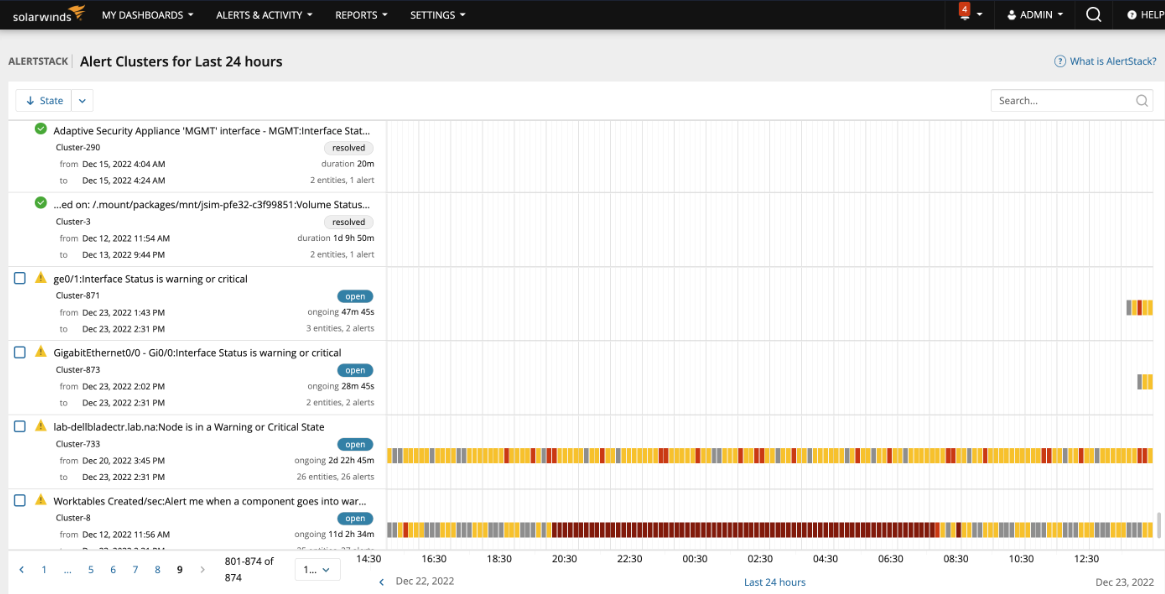Click the Cluster-733 label
This screenshot has width=1165, height=594.
pyautogui.click(x=78, y=444)
